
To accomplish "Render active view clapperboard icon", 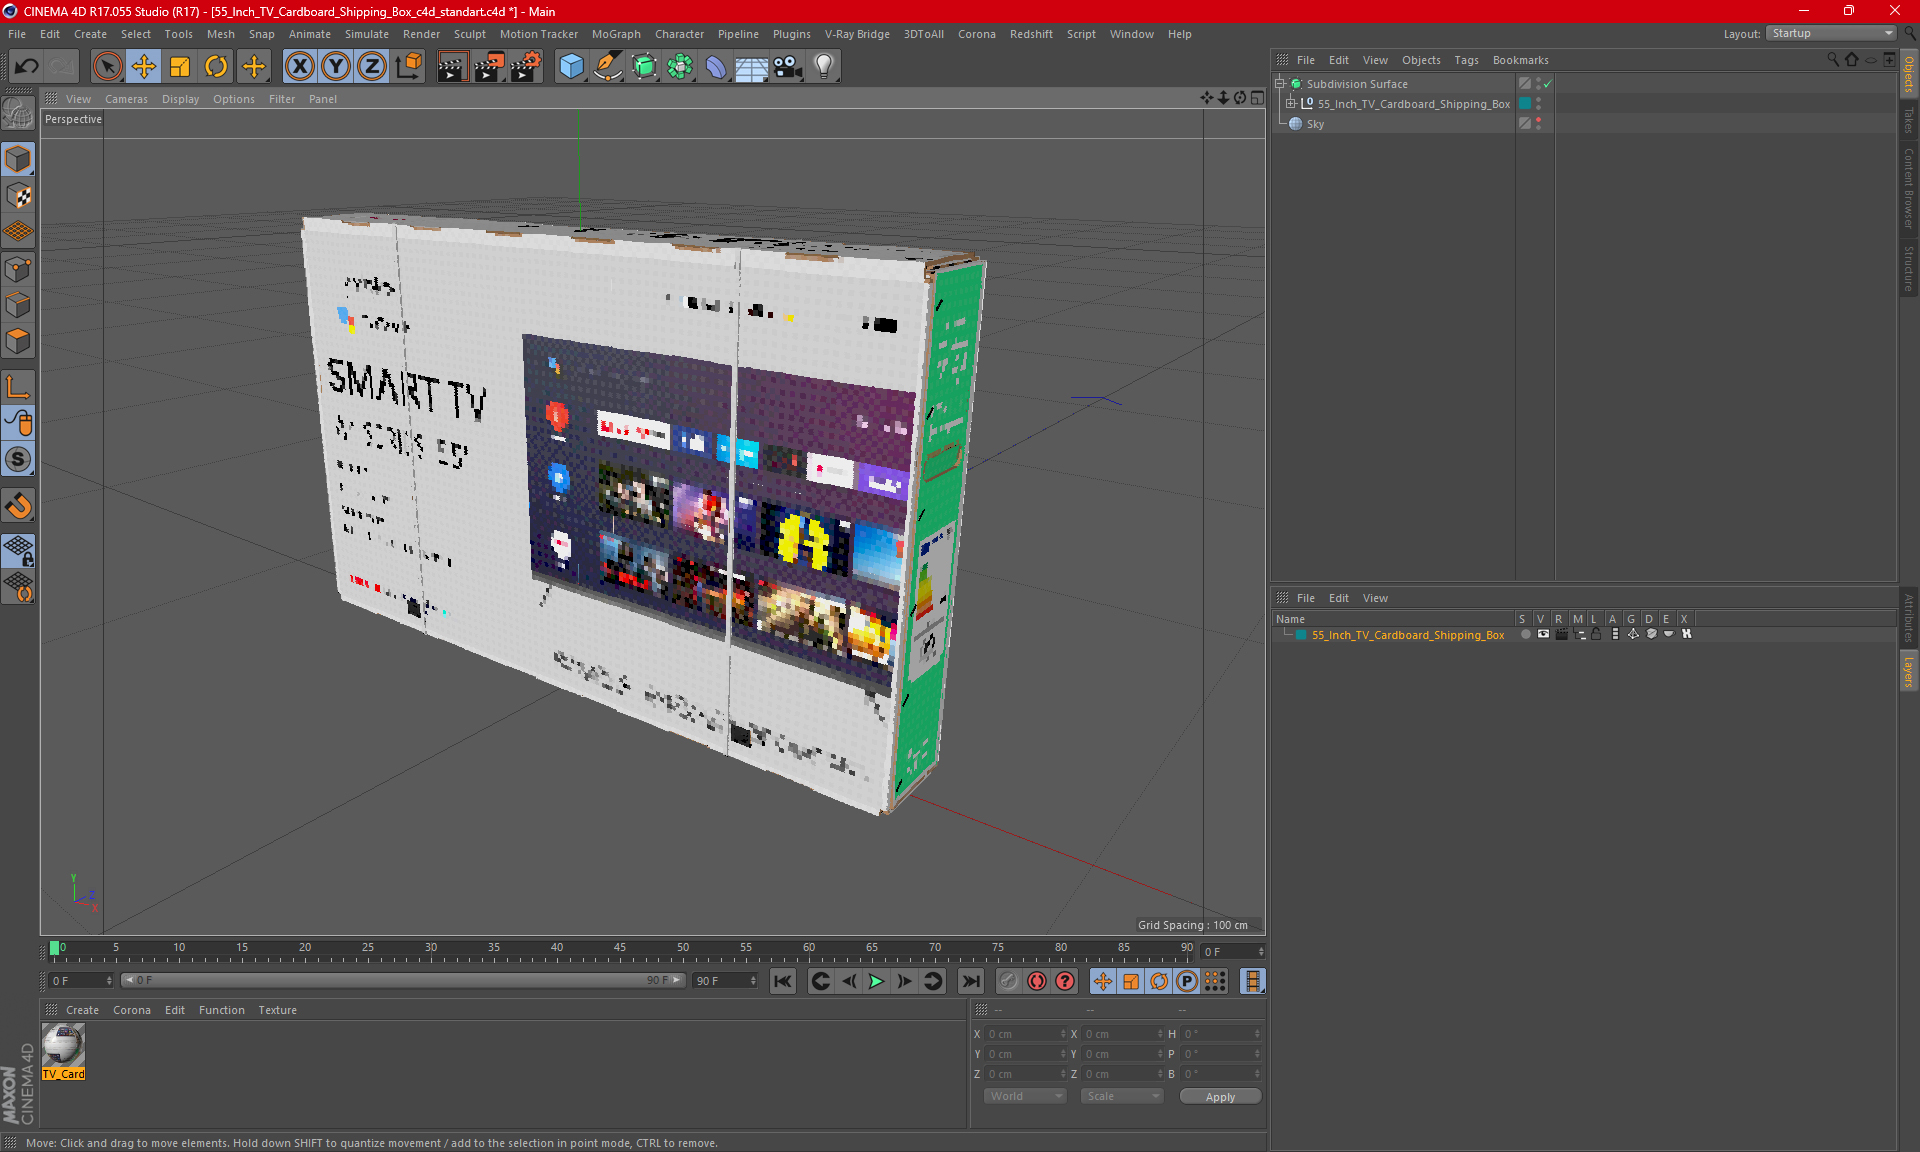I will [x=452, y=67].
